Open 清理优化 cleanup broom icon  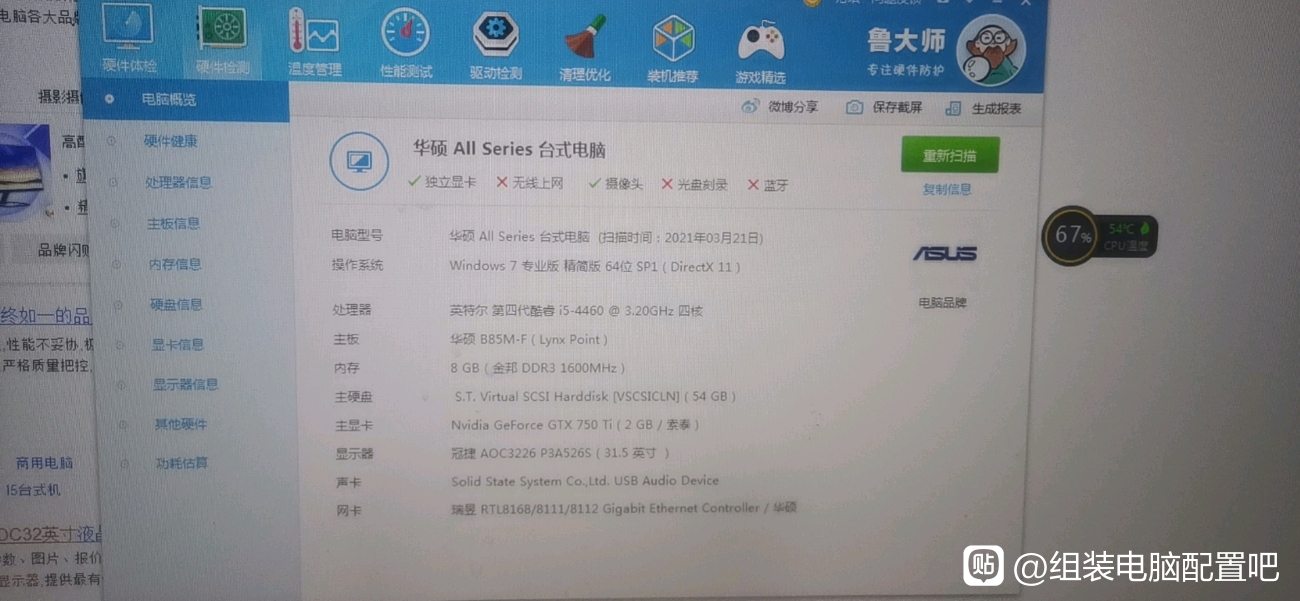click(586, 48)
